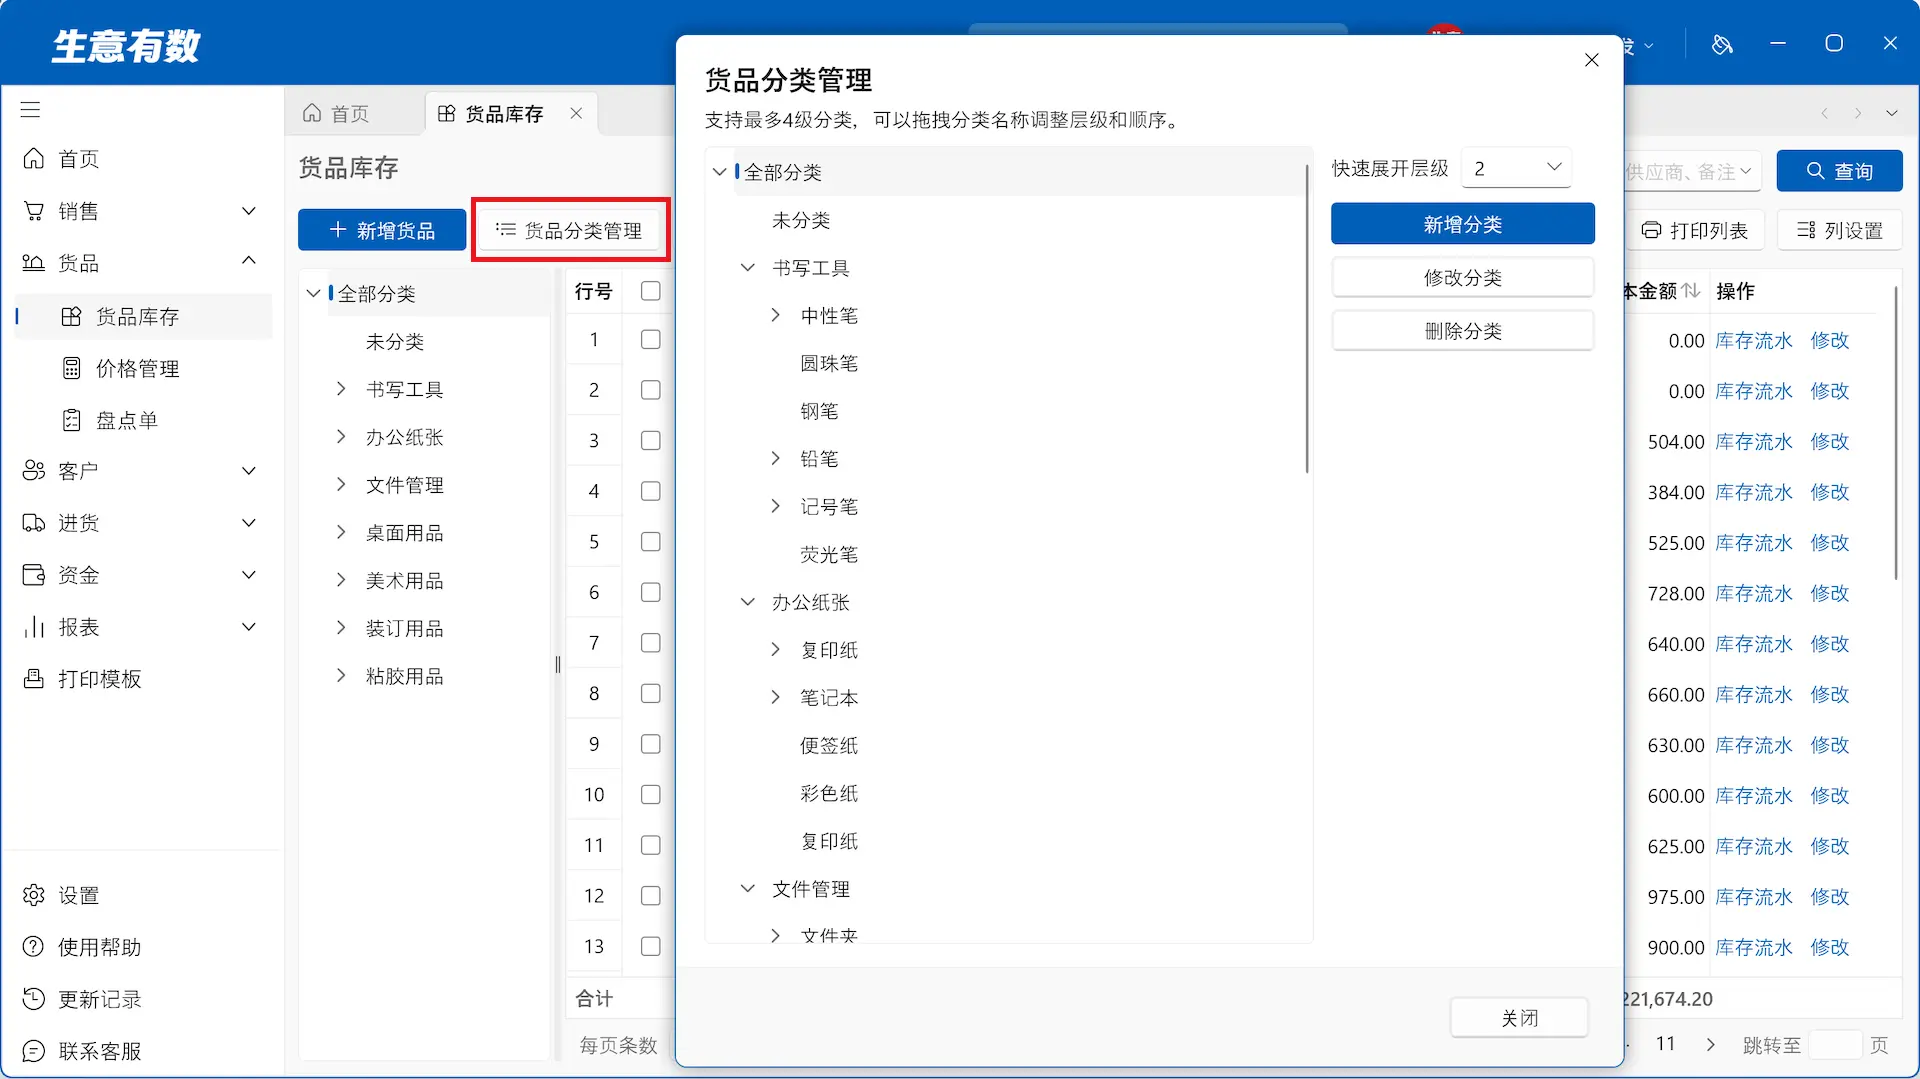Collapse 办公纸张 in the dialog tree
The width and height of the screenshot is (1920, 1079).
point(747,602)
